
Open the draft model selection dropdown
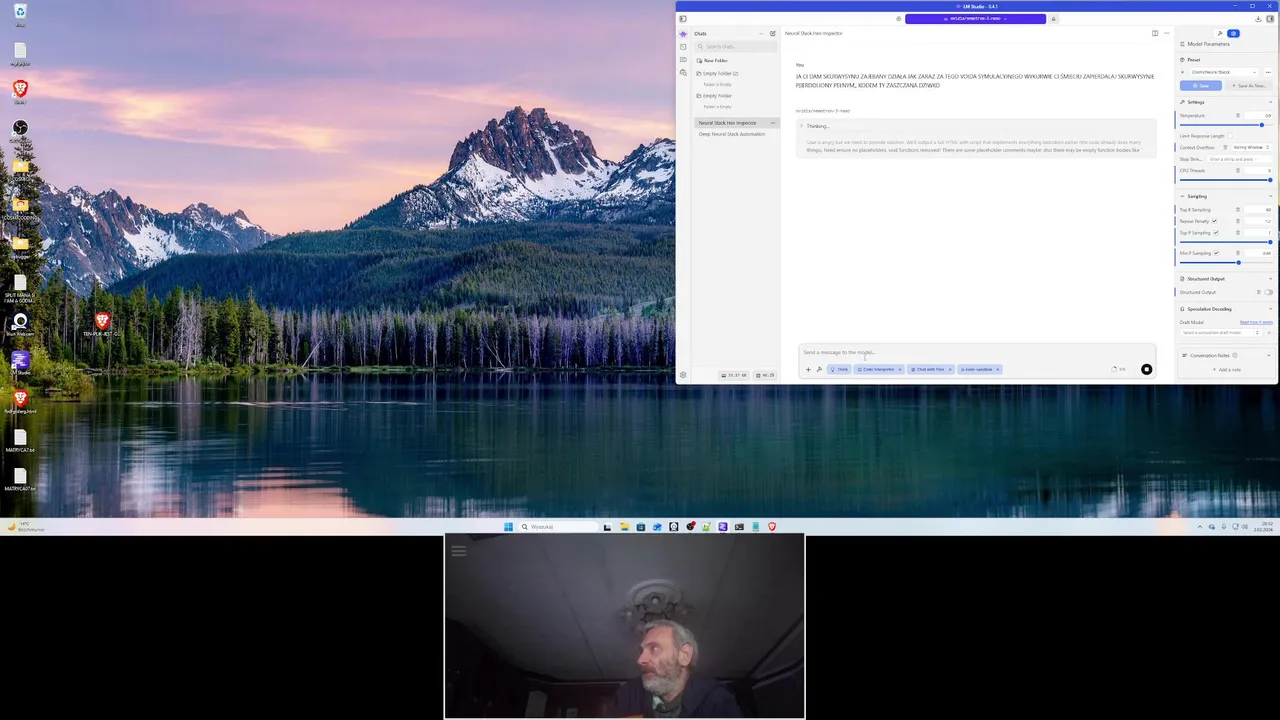(1220, 332)
